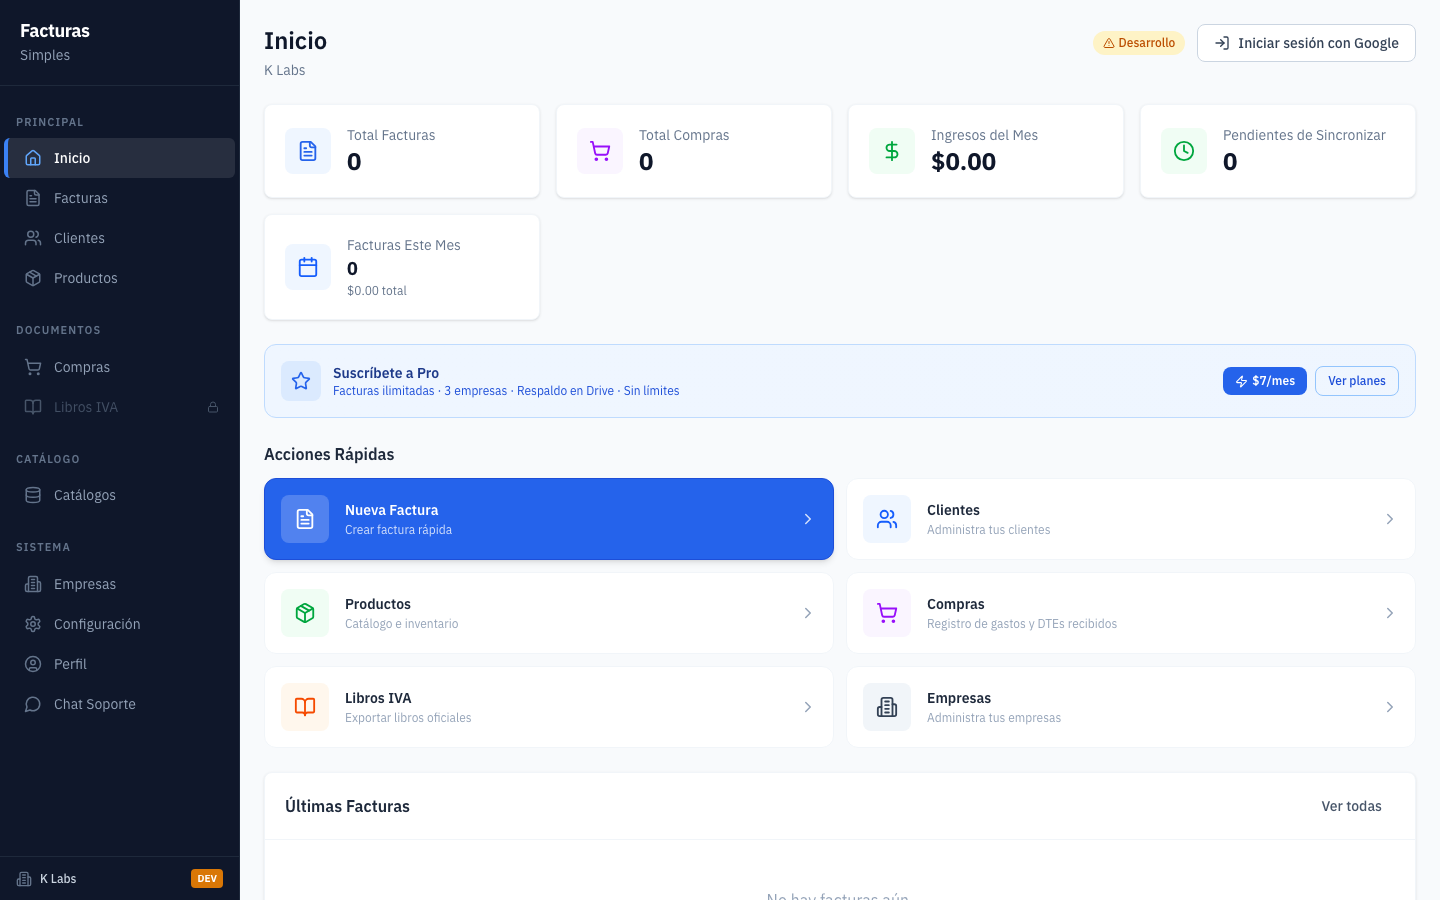Screen dimensions: 1440x900
Task: Click the Pendientes de Sincronizar clock icon
Action: point(1184,151)
